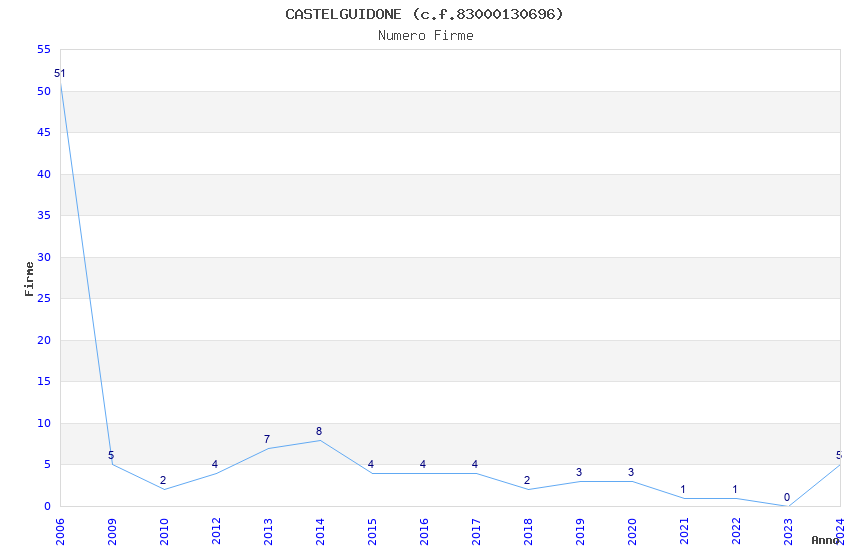Click the data value 4 above 2017
Viewport: 850px width, 550px height.
(x=475, y=464)
